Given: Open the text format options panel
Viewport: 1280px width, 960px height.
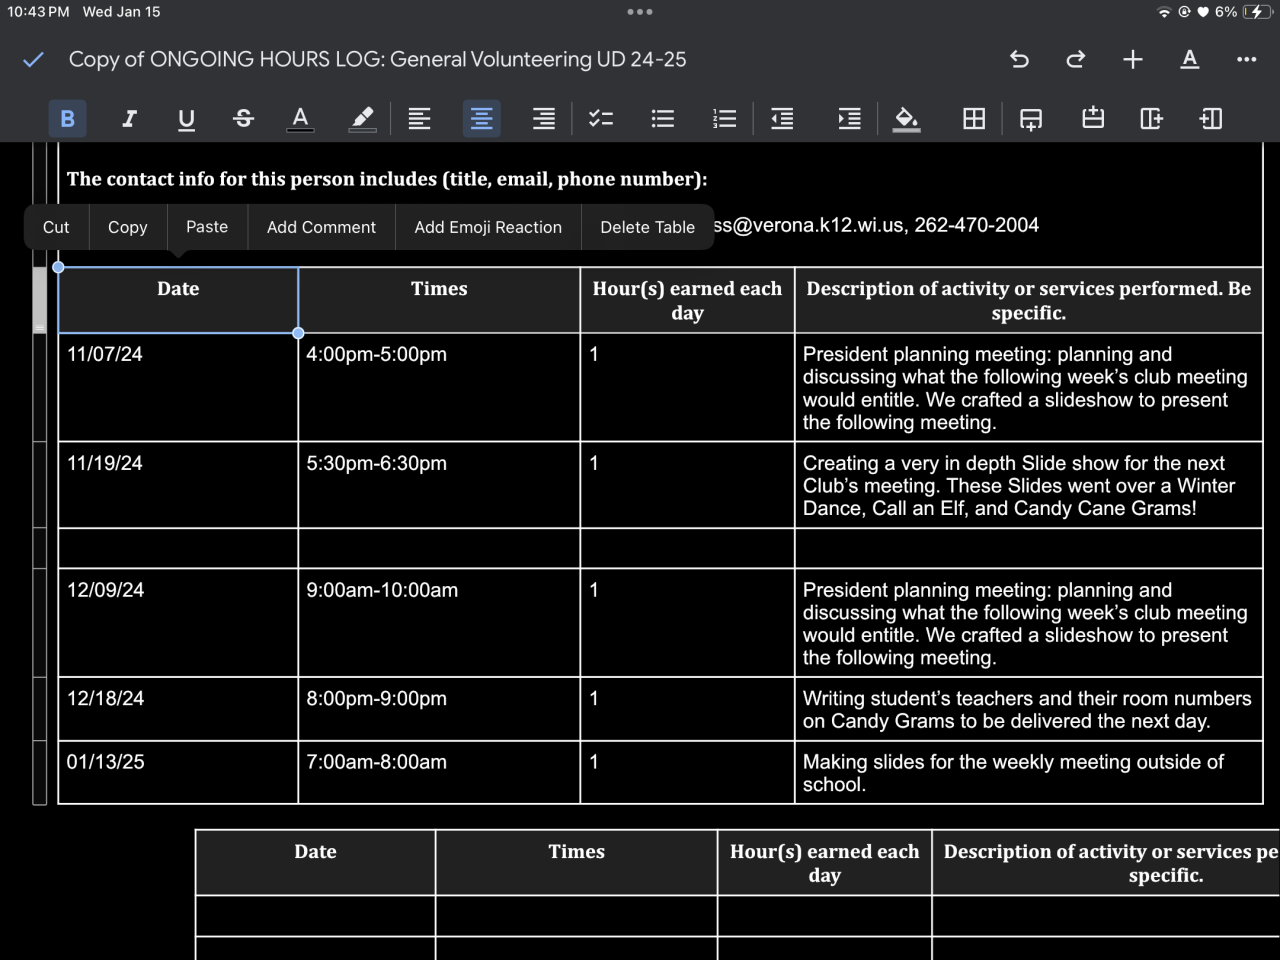Looking at the screenshot, I should click(1189, 60).
